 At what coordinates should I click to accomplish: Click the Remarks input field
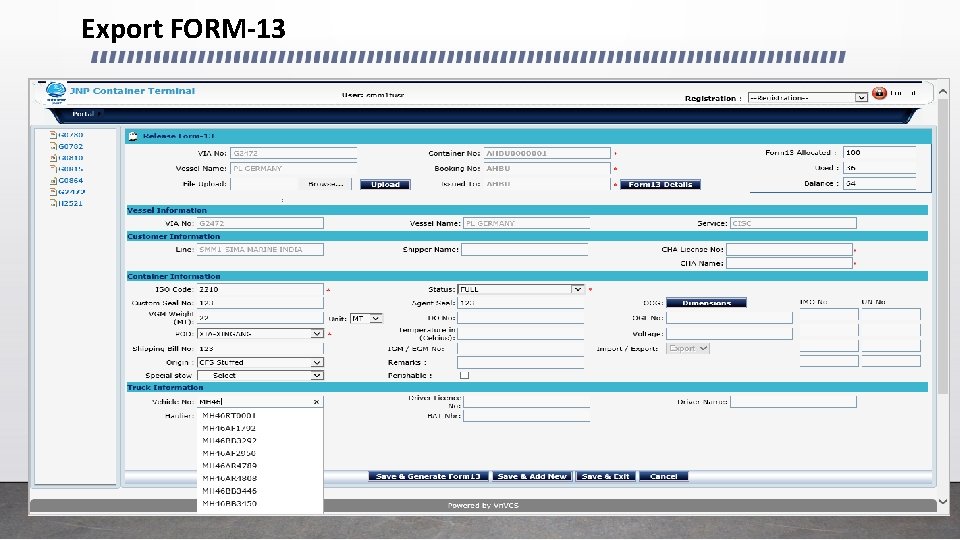click(x=521, y=362)
